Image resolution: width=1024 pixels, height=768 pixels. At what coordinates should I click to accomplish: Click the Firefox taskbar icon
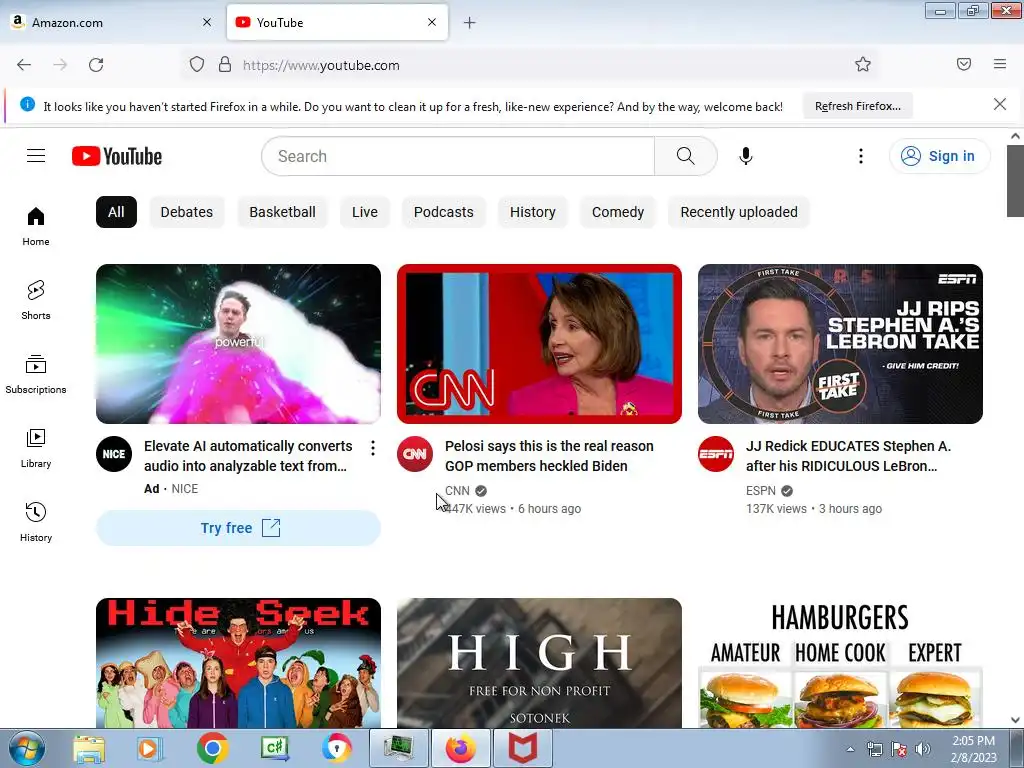460,748
